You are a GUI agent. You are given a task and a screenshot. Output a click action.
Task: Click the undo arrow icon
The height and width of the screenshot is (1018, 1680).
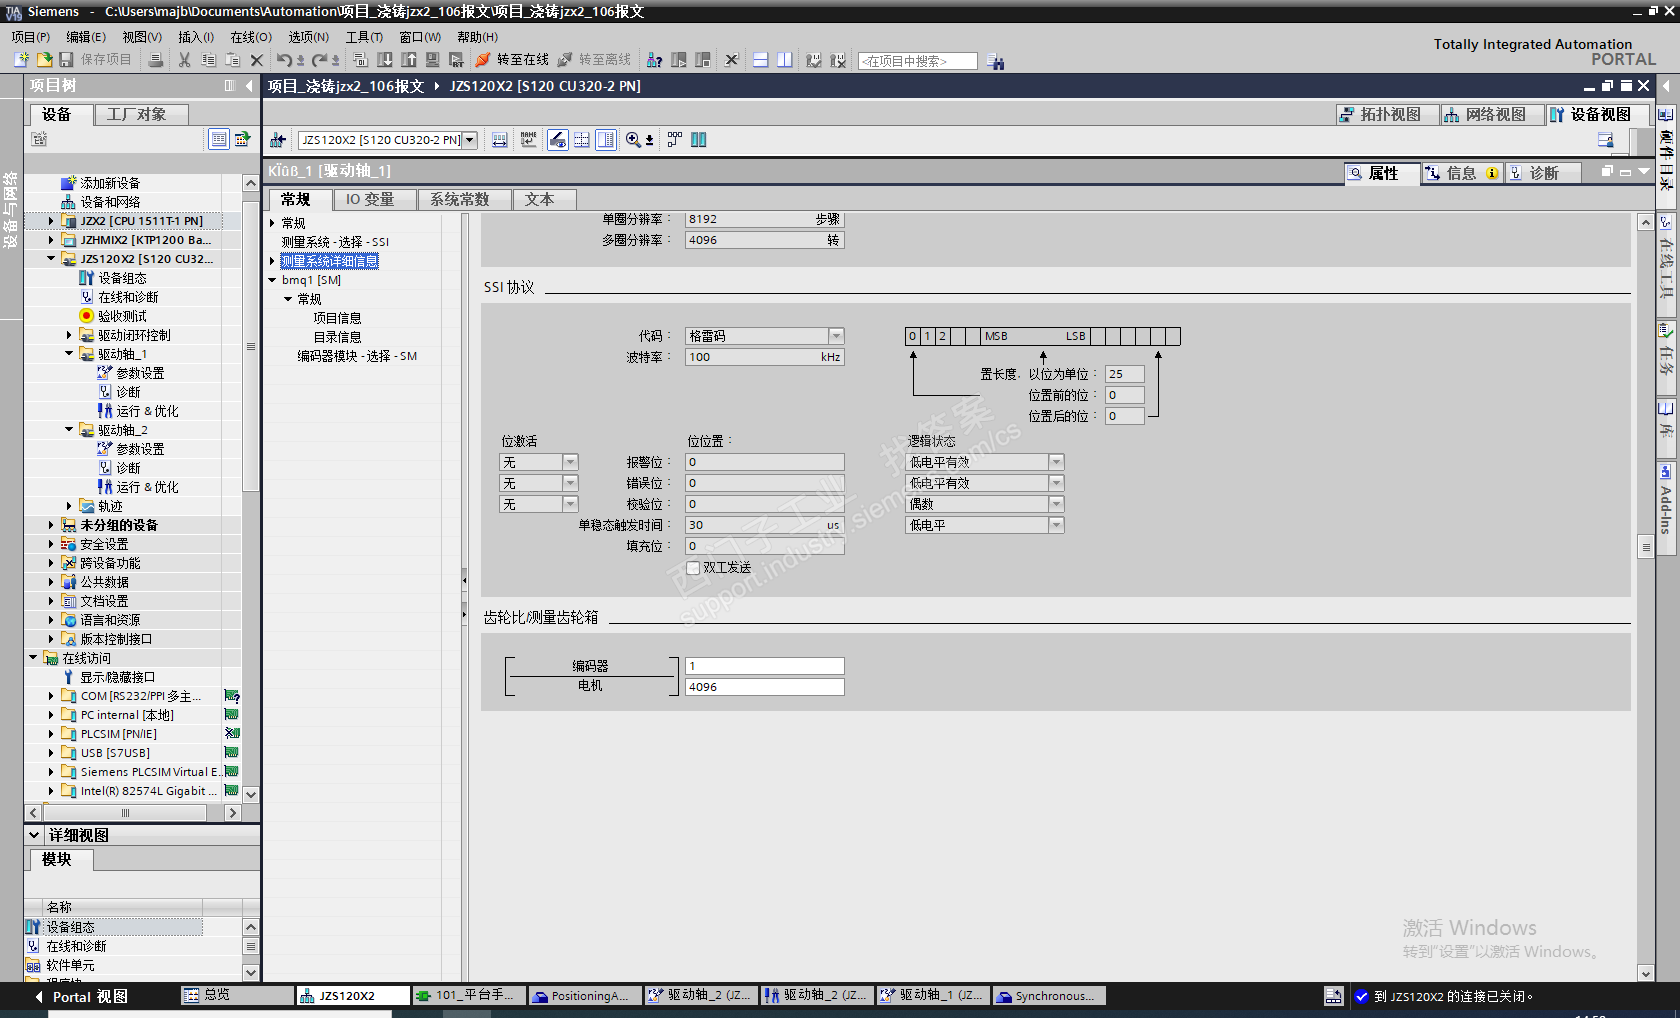coord(284,60)
